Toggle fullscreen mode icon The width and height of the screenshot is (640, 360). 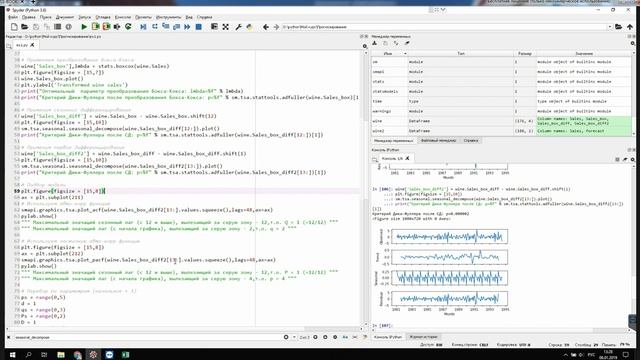[225, 27]
